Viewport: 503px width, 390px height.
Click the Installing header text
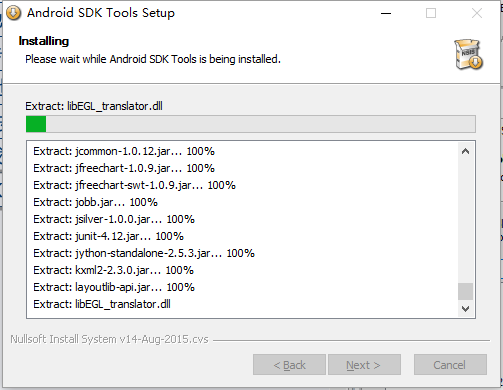[44, 41]
